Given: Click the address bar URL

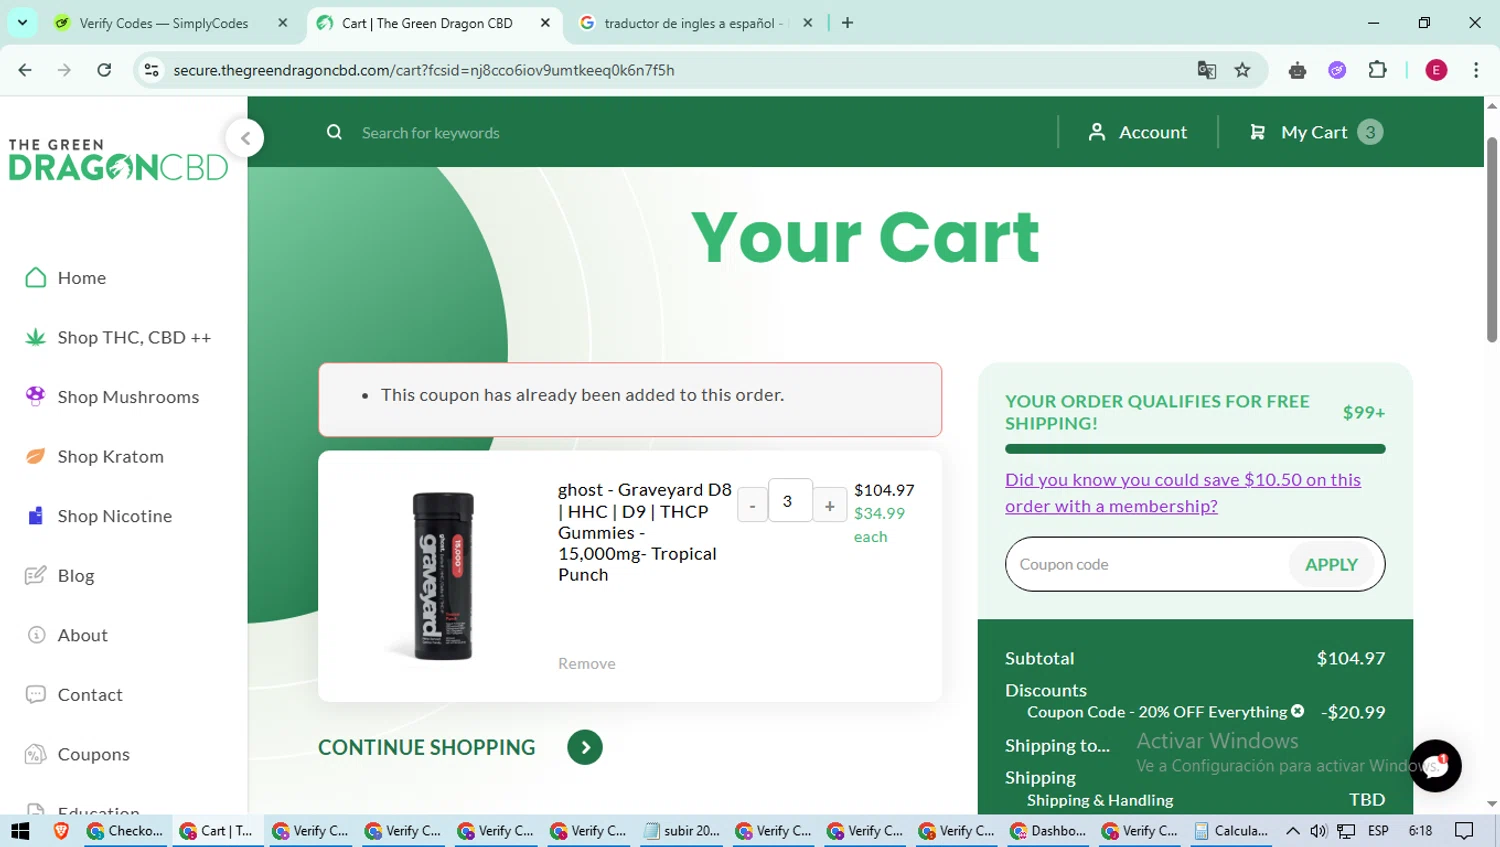Looking at the screenshot, I should click(424, 70).
